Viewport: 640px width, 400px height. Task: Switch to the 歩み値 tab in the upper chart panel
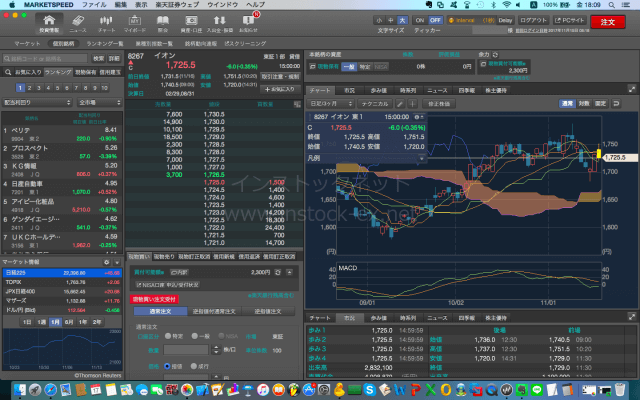pyautogui.click(x=378, y=90)
